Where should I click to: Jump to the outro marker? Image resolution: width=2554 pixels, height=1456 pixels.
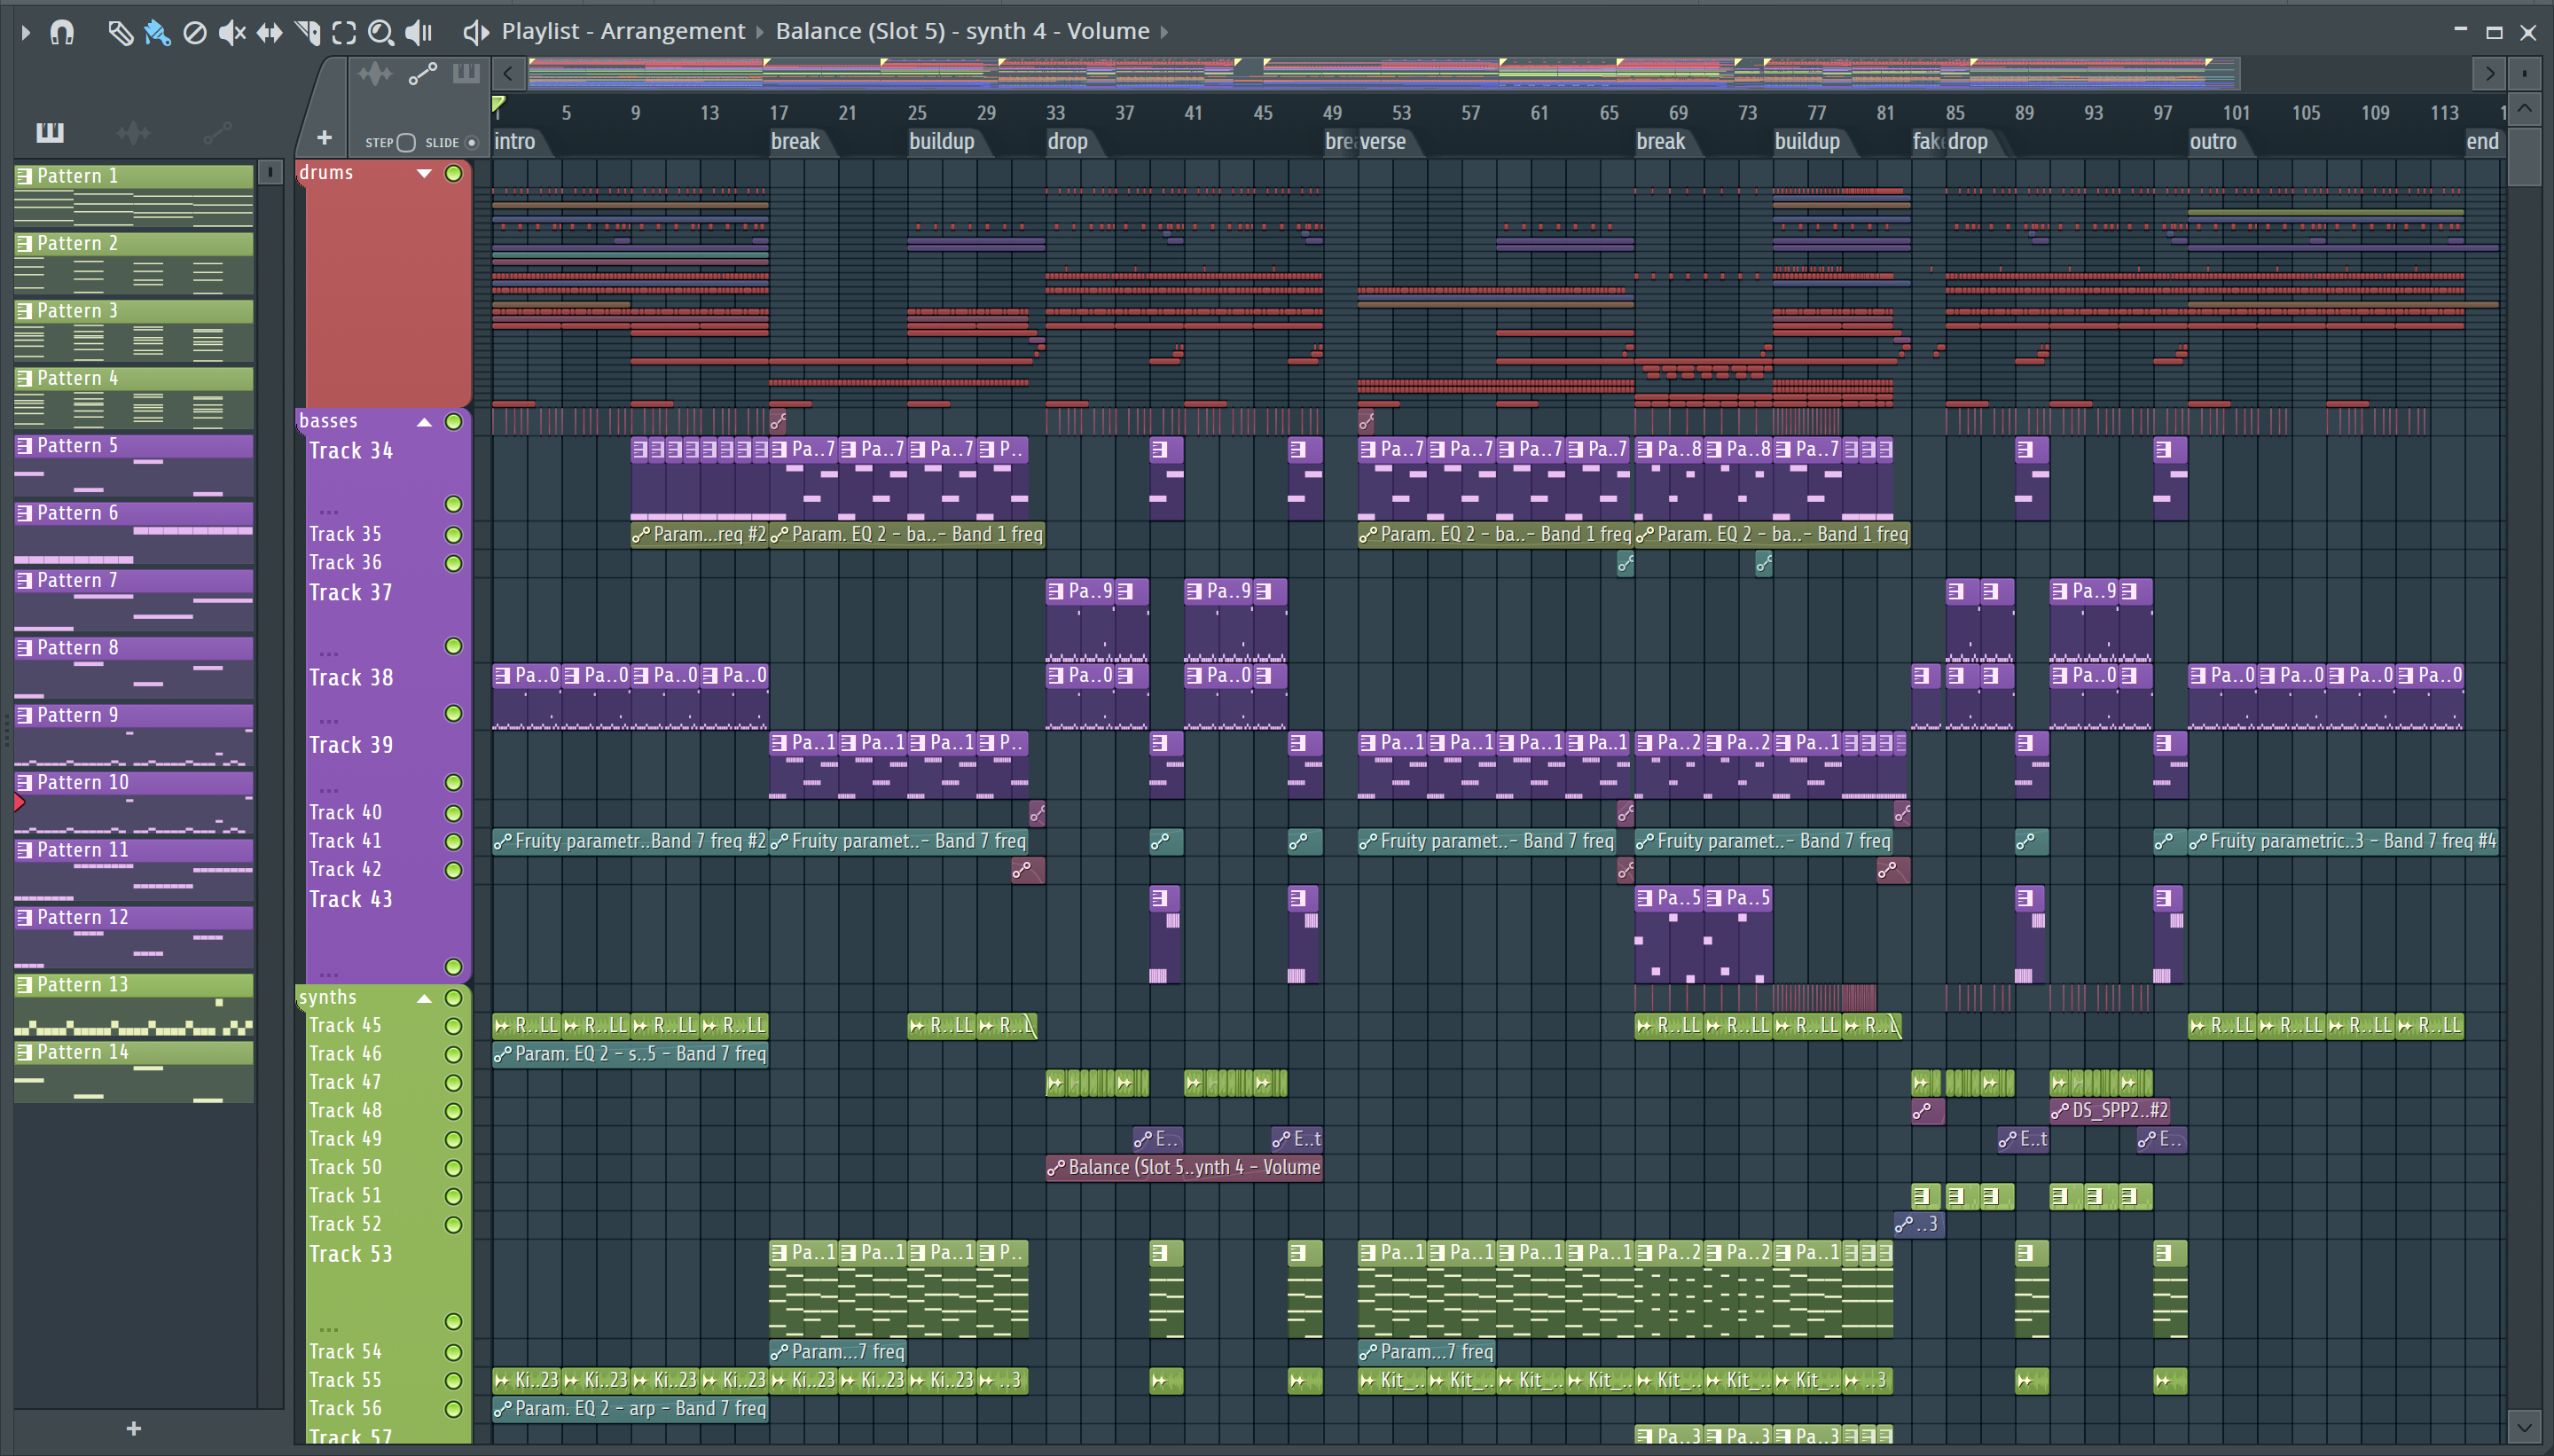coord(2213,141)
